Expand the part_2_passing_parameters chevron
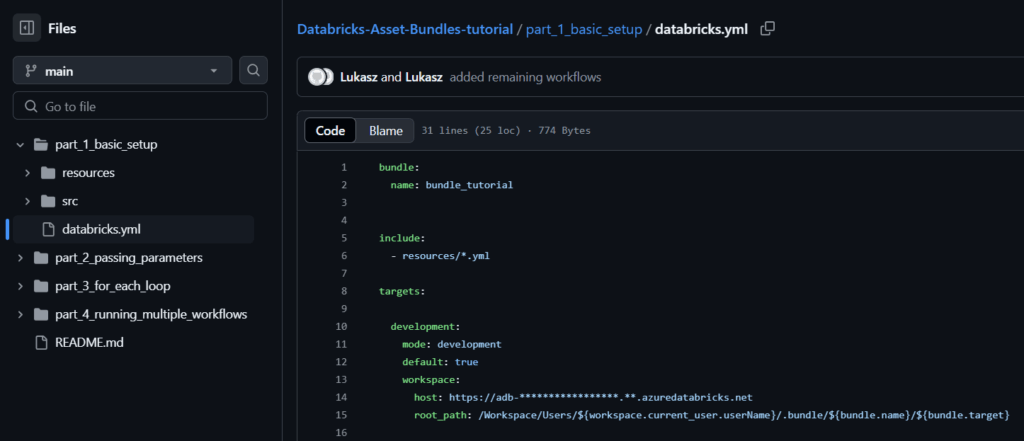Screen dimensions: 1024x441 (20, 258)
